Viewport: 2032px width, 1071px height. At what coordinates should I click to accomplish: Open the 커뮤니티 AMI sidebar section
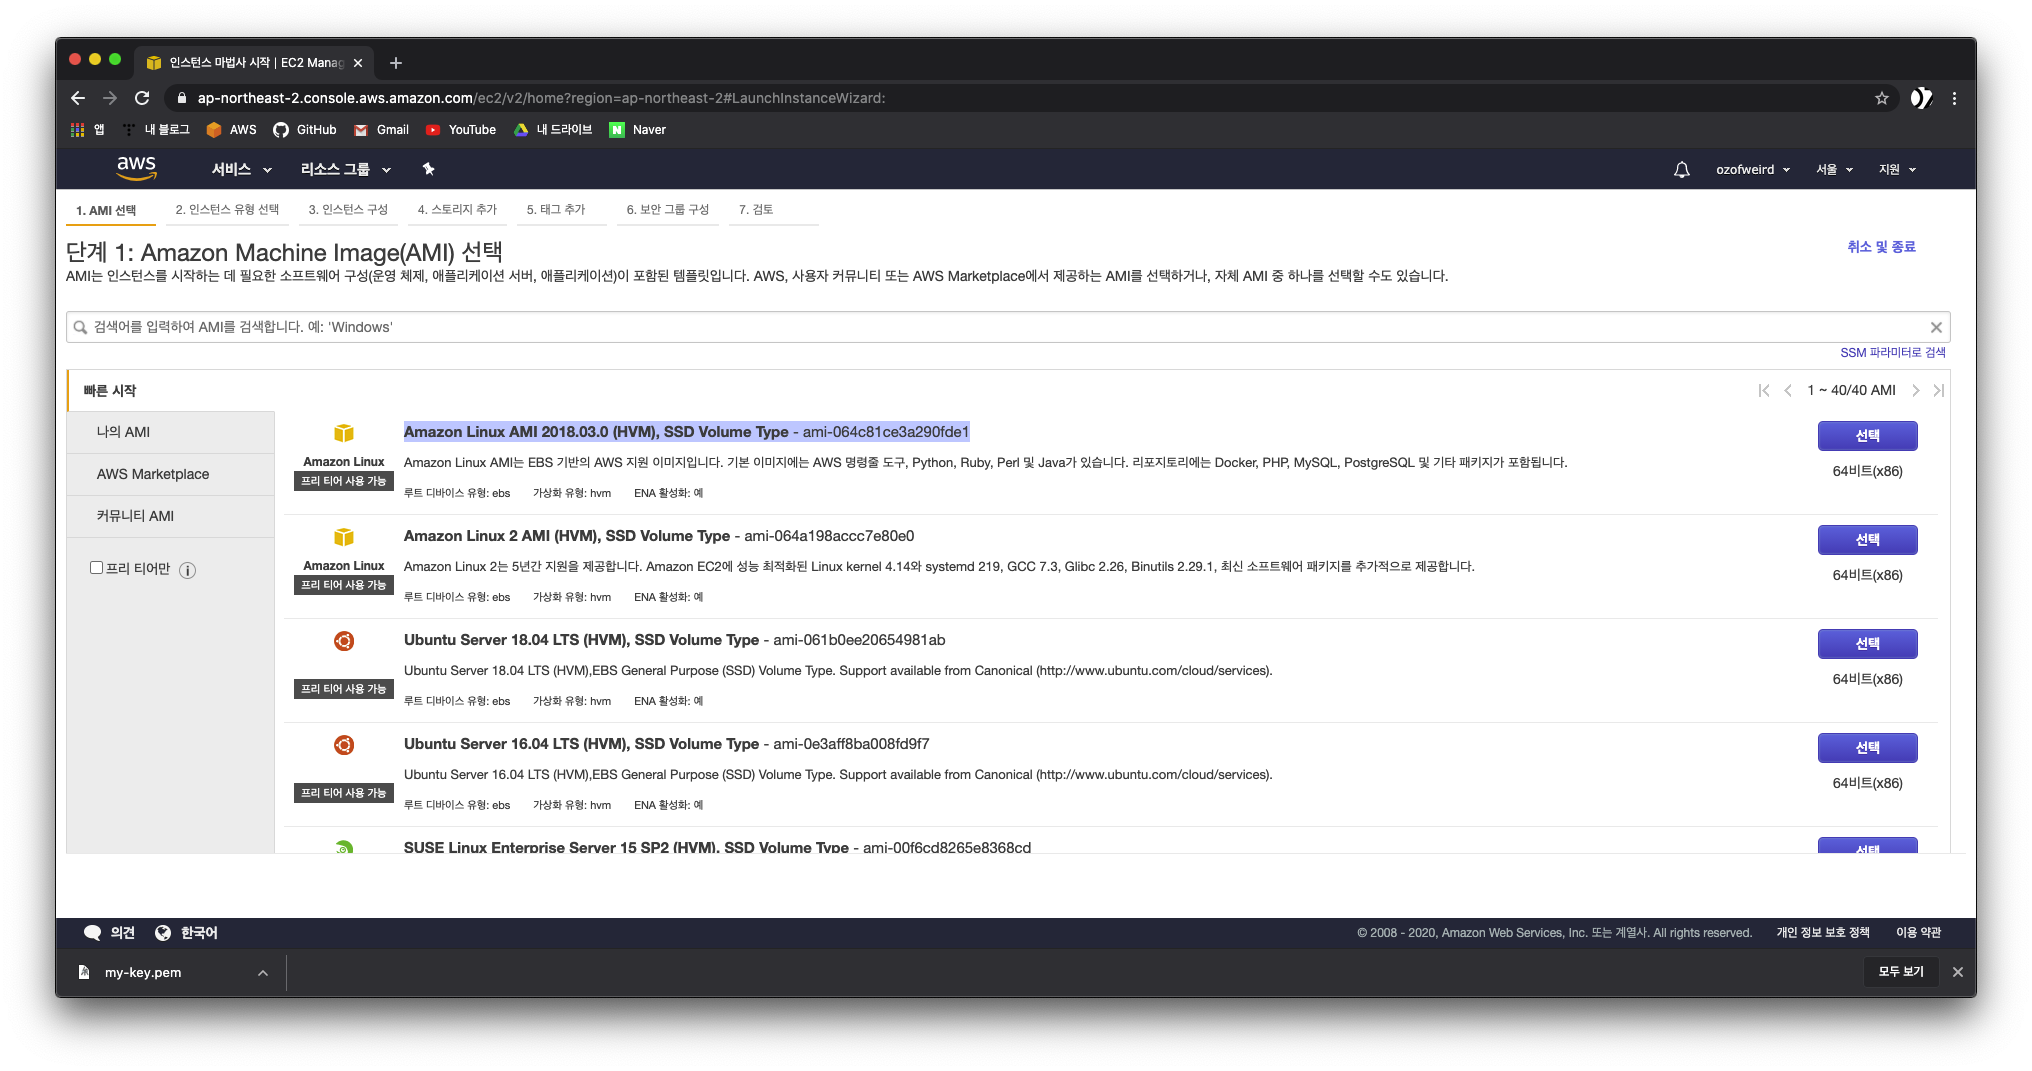[x=171, y=516]
